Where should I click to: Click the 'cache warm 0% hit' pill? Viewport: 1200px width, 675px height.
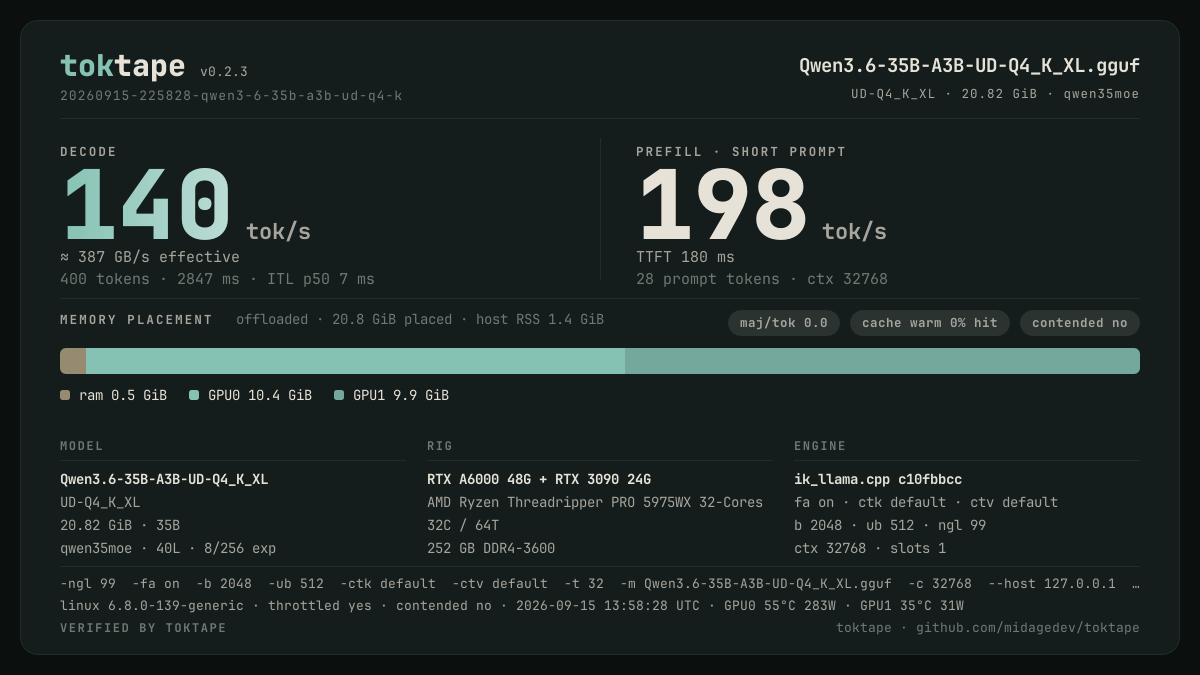coord(930,323)
